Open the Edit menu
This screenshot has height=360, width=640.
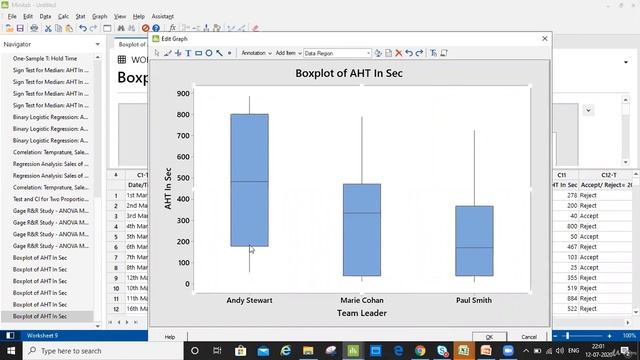[28, 16]
